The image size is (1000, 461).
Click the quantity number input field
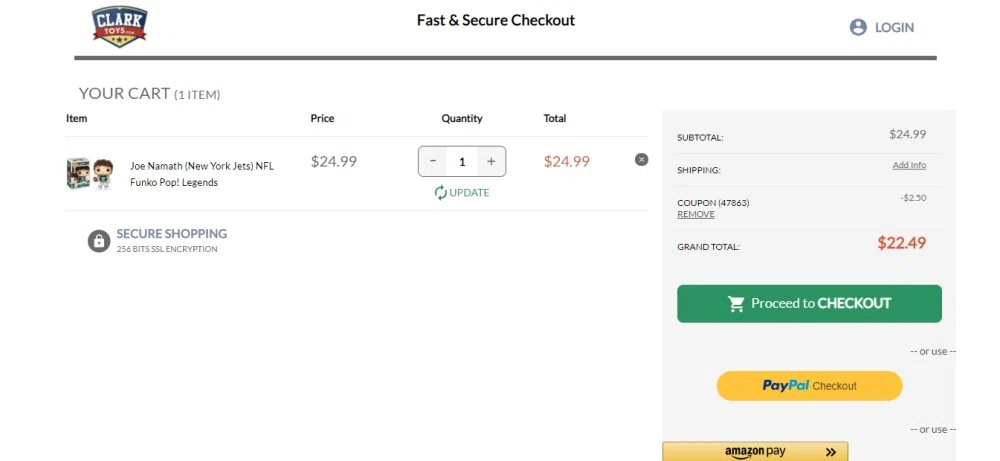point(461,161)
